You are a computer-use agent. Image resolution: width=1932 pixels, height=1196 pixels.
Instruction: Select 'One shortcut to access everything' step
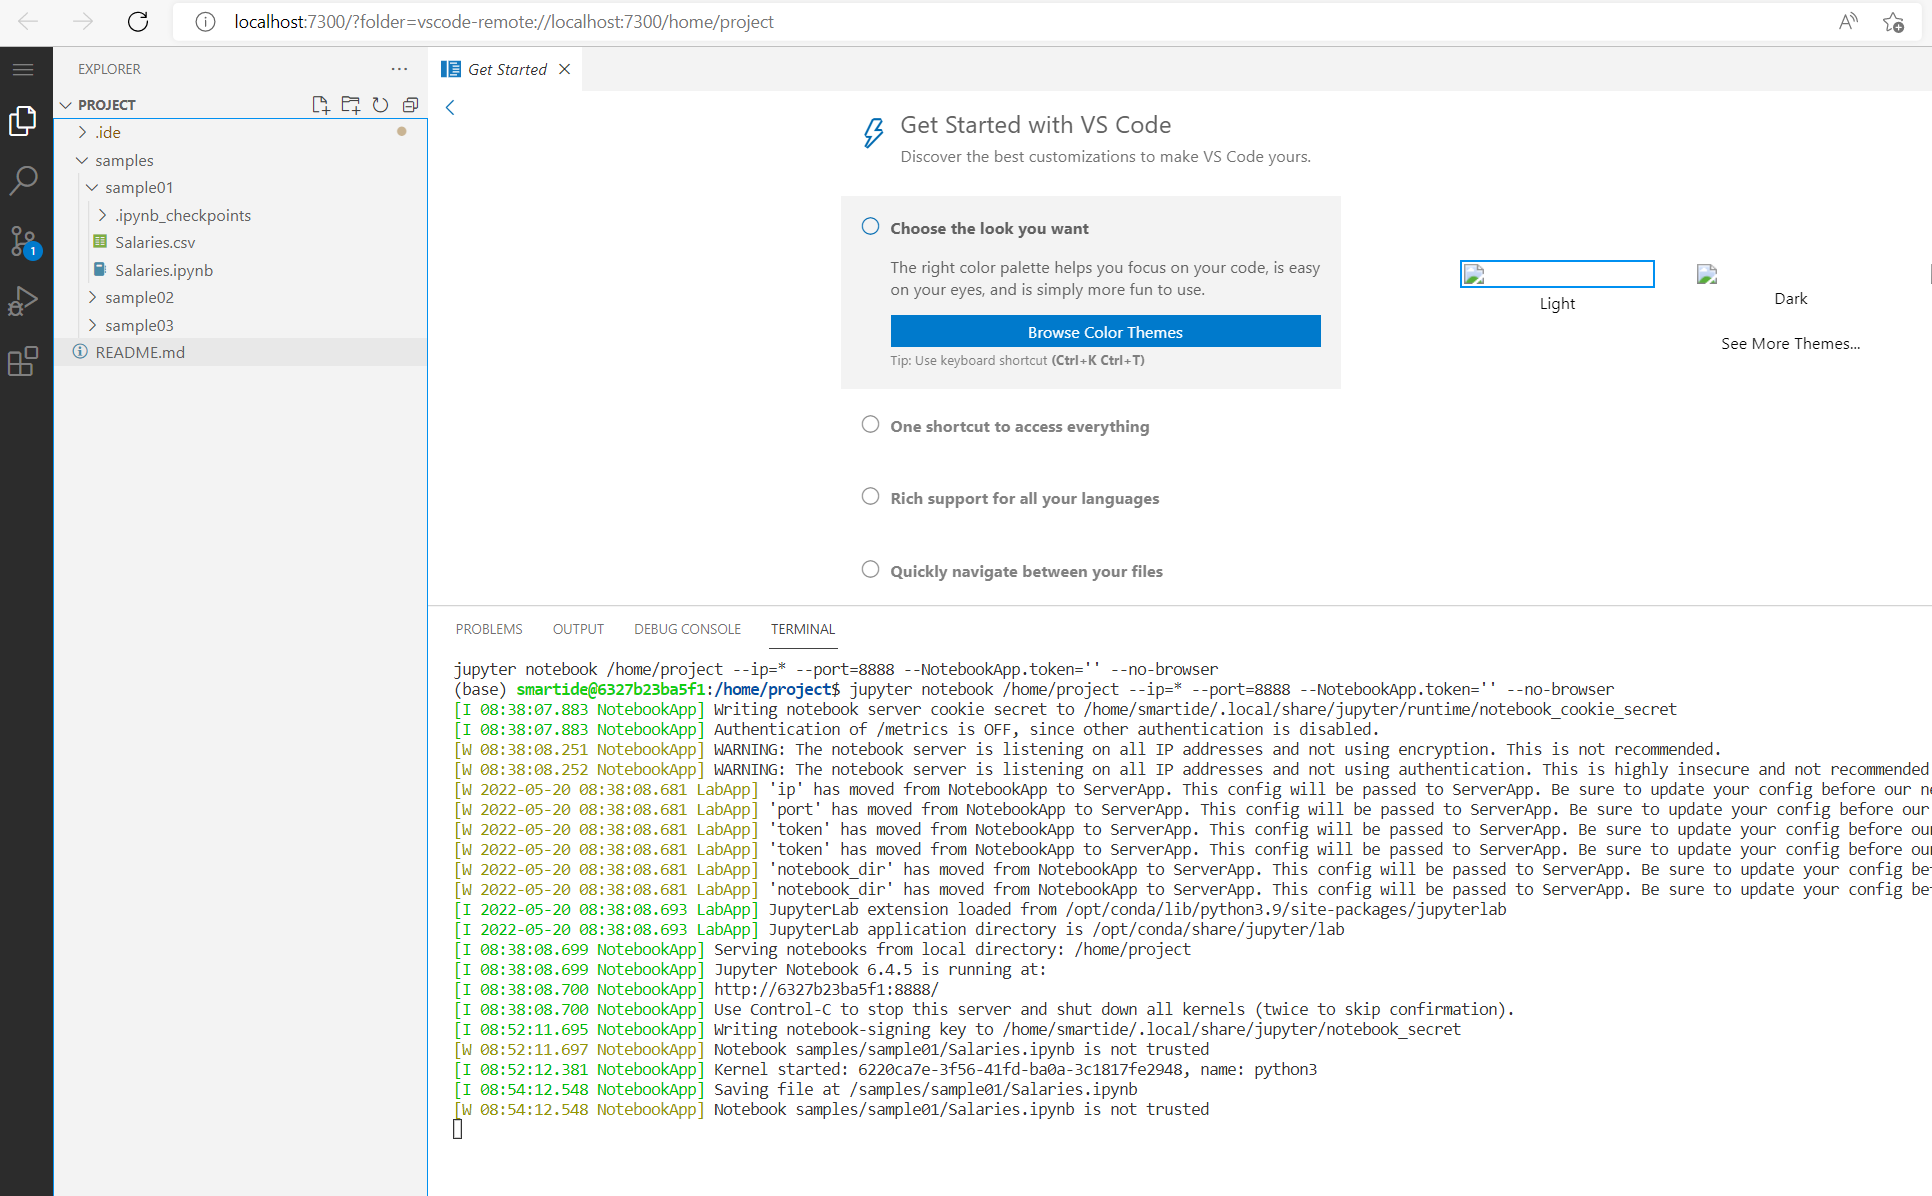pyautogui.click(x=1019, y=426)
